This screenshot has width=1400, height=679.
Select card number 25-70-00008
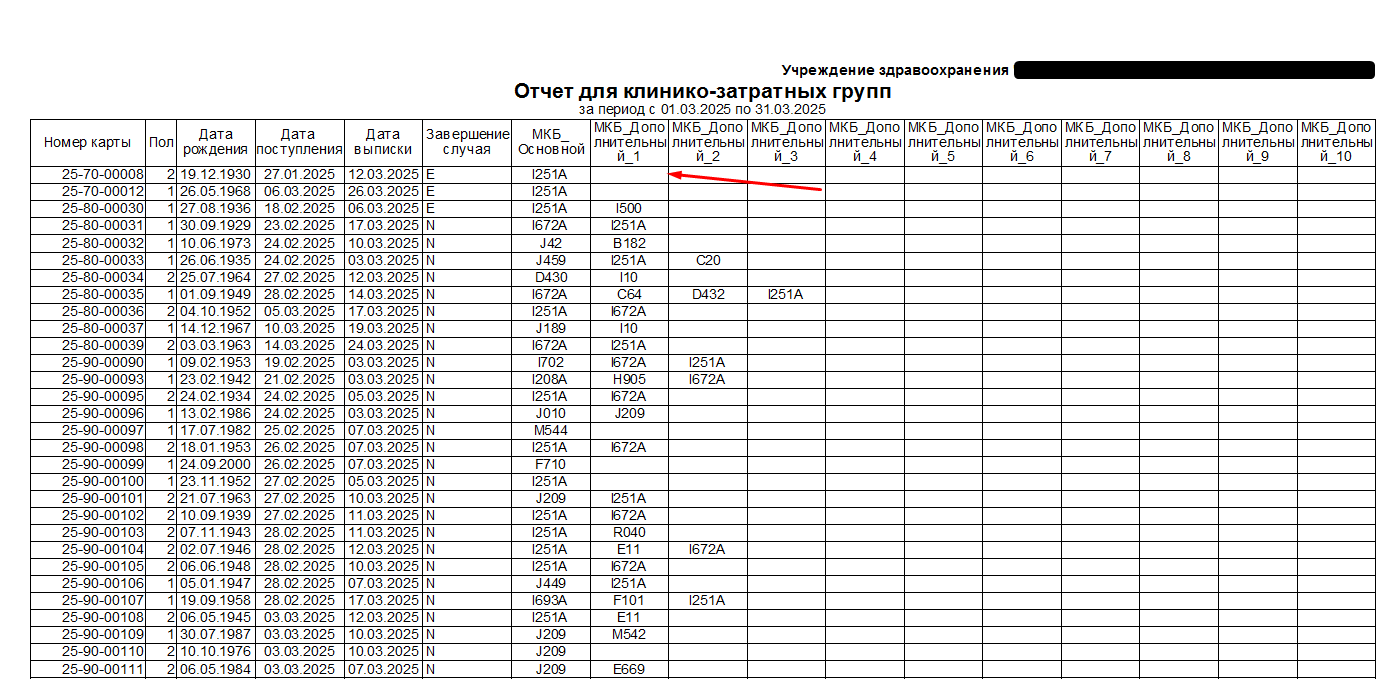(103, 174)
